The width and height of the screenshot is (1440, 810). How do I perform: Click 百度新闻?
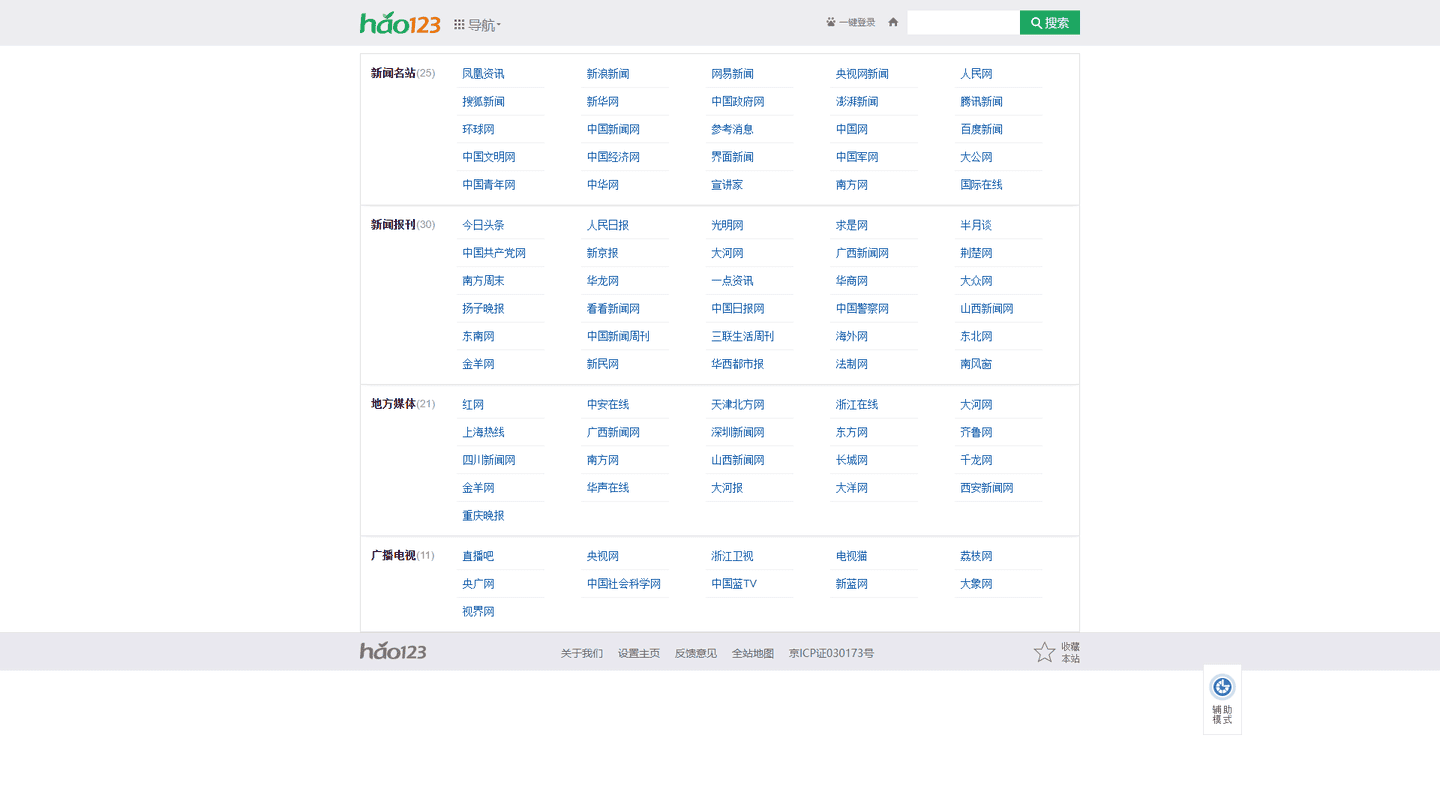[x=981, y=130]
